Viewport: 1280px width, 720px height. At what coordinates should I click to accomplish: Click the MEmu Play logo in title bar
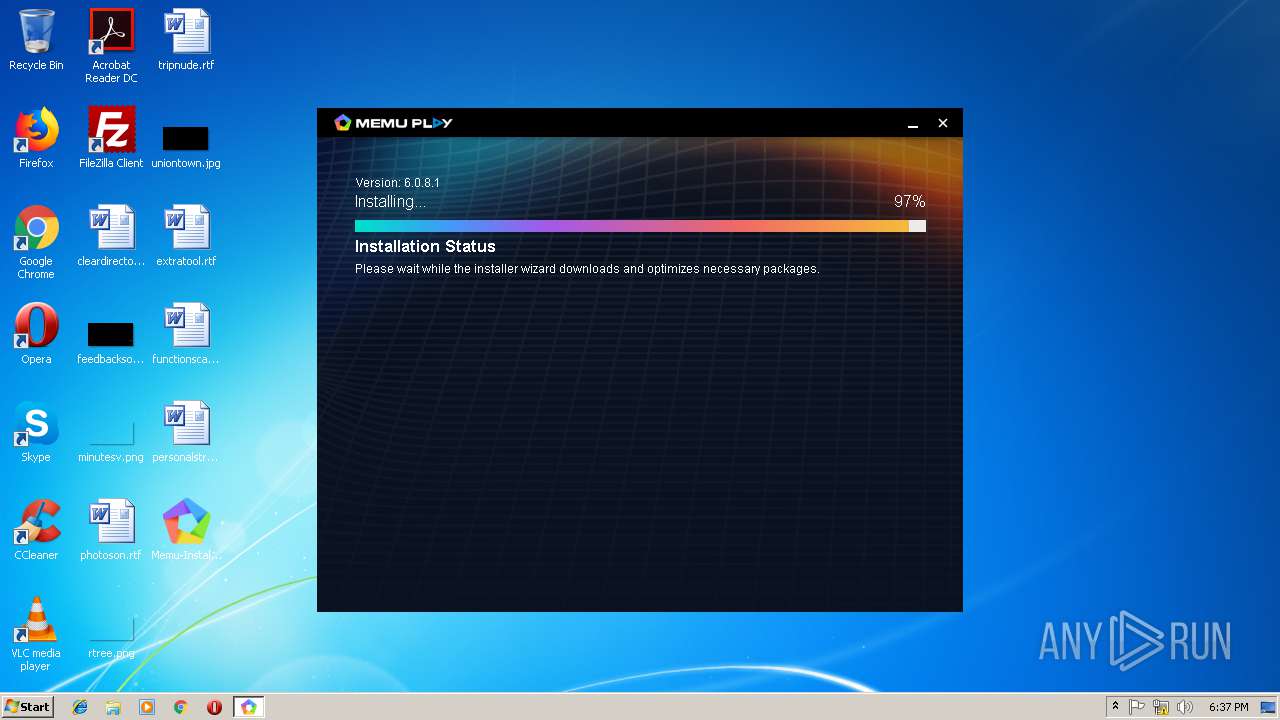pyautogui.click(x=393, y=123)
